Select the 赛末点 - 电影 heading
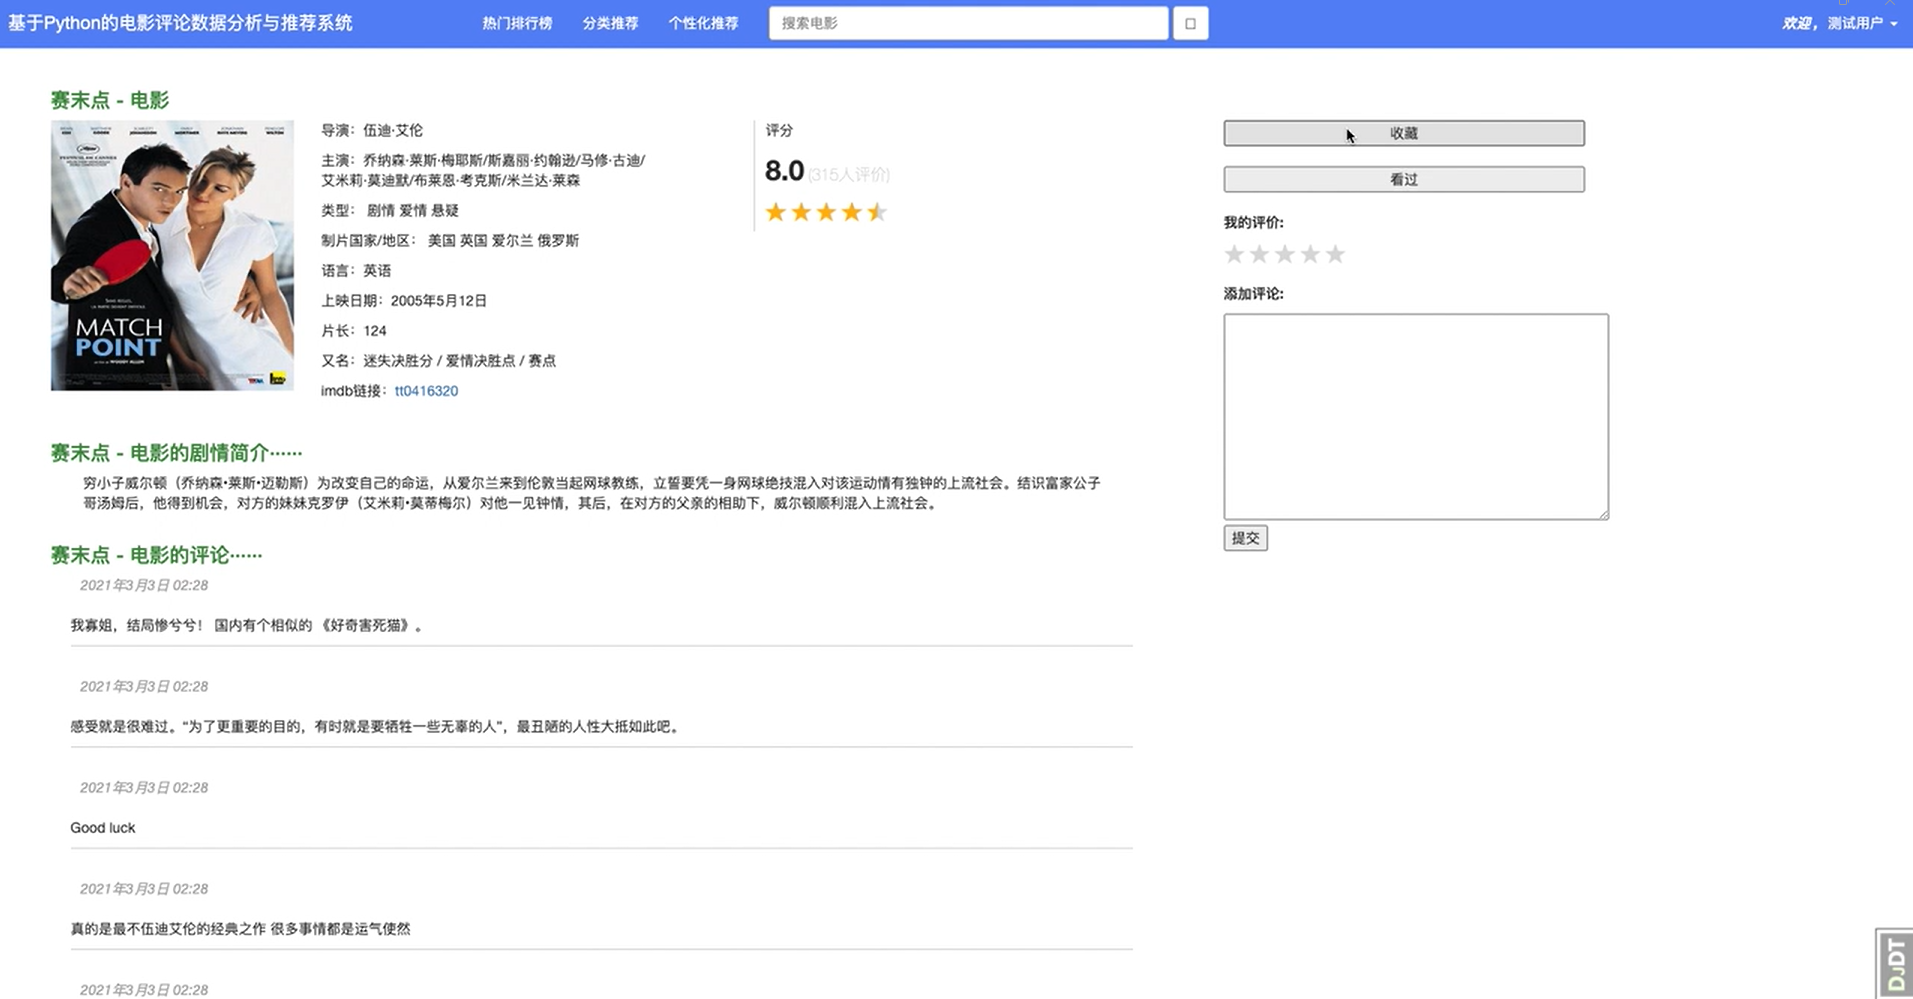Screen dimensions: 1913x999 110,100
